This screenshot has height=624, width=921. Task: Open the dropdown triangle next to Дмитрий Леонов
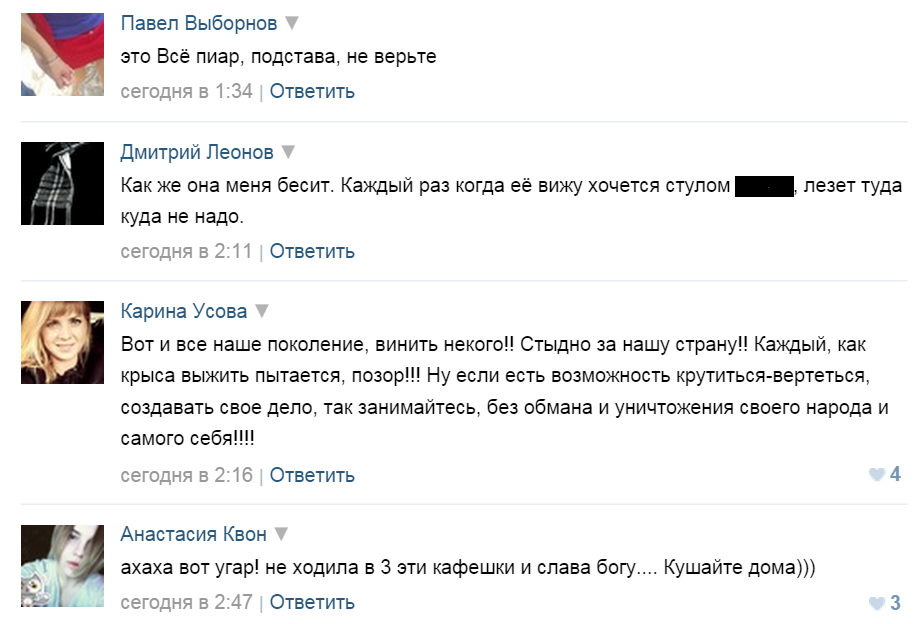288,152
